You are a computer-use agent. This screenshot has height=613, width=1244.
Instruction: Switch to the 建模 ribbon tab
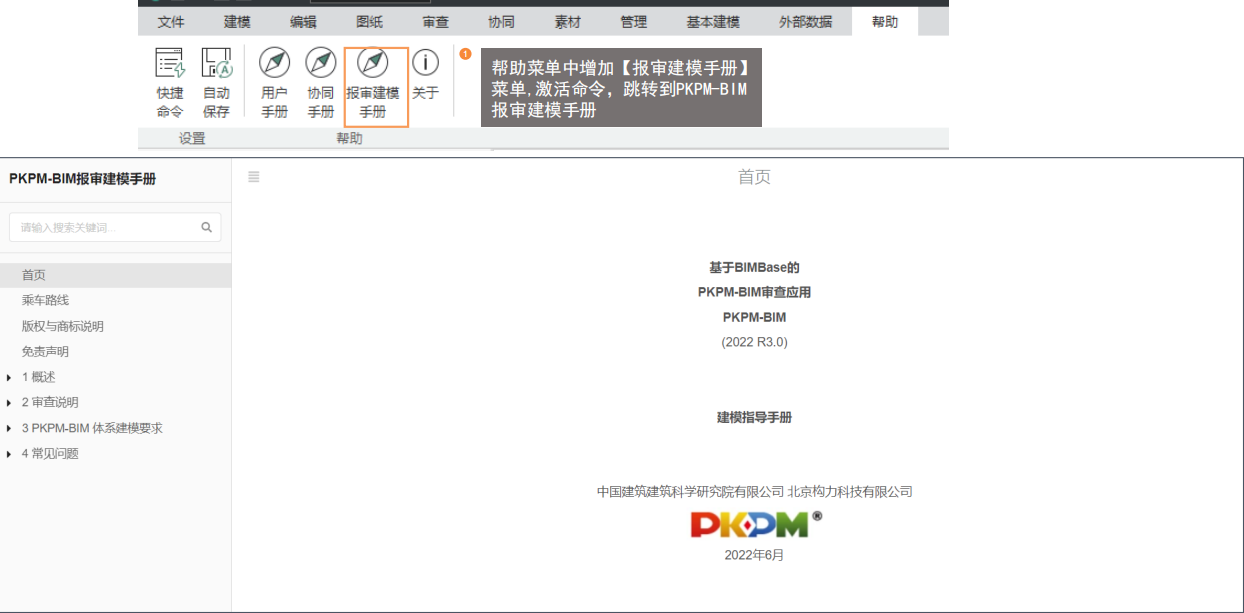pos(237,22)
